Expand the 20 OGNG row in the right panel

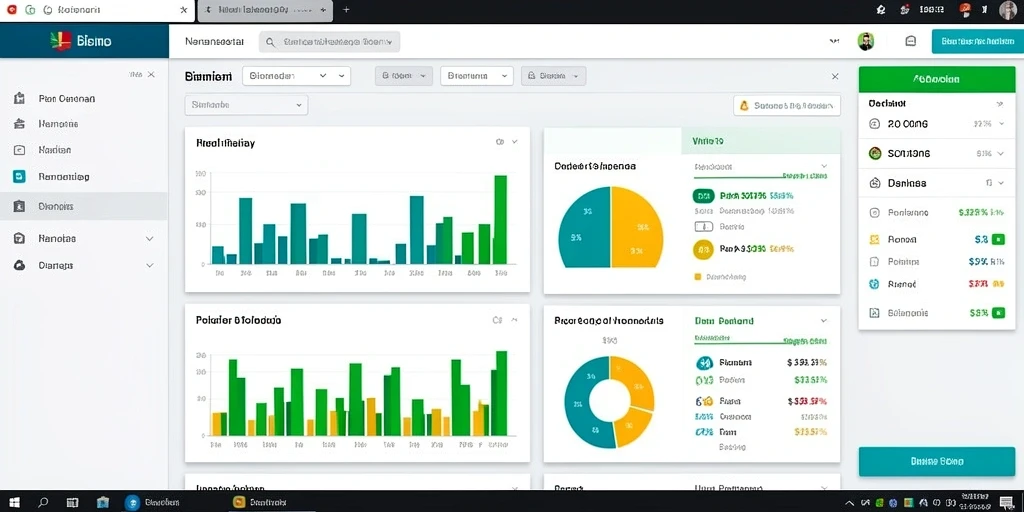[936, 123]
